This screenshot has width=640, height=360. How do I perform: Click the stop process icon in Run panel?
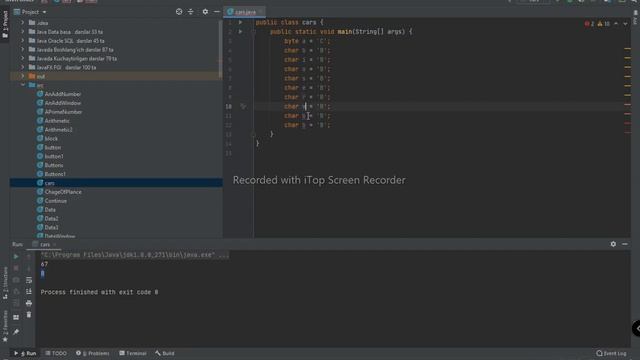(x=16, y=268)
